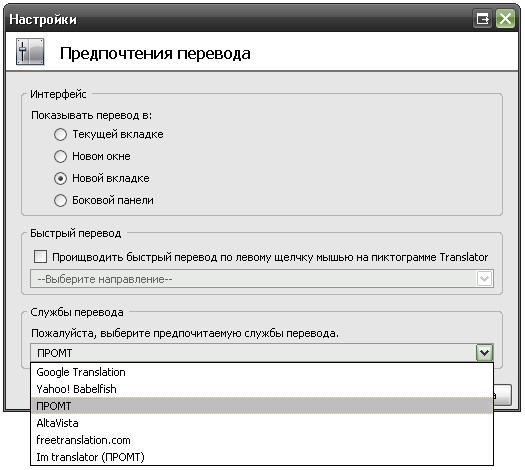This screenshot has height=470, width=525.
Task: Select the Текущей вкладке radio button
Action: (61, 134)
